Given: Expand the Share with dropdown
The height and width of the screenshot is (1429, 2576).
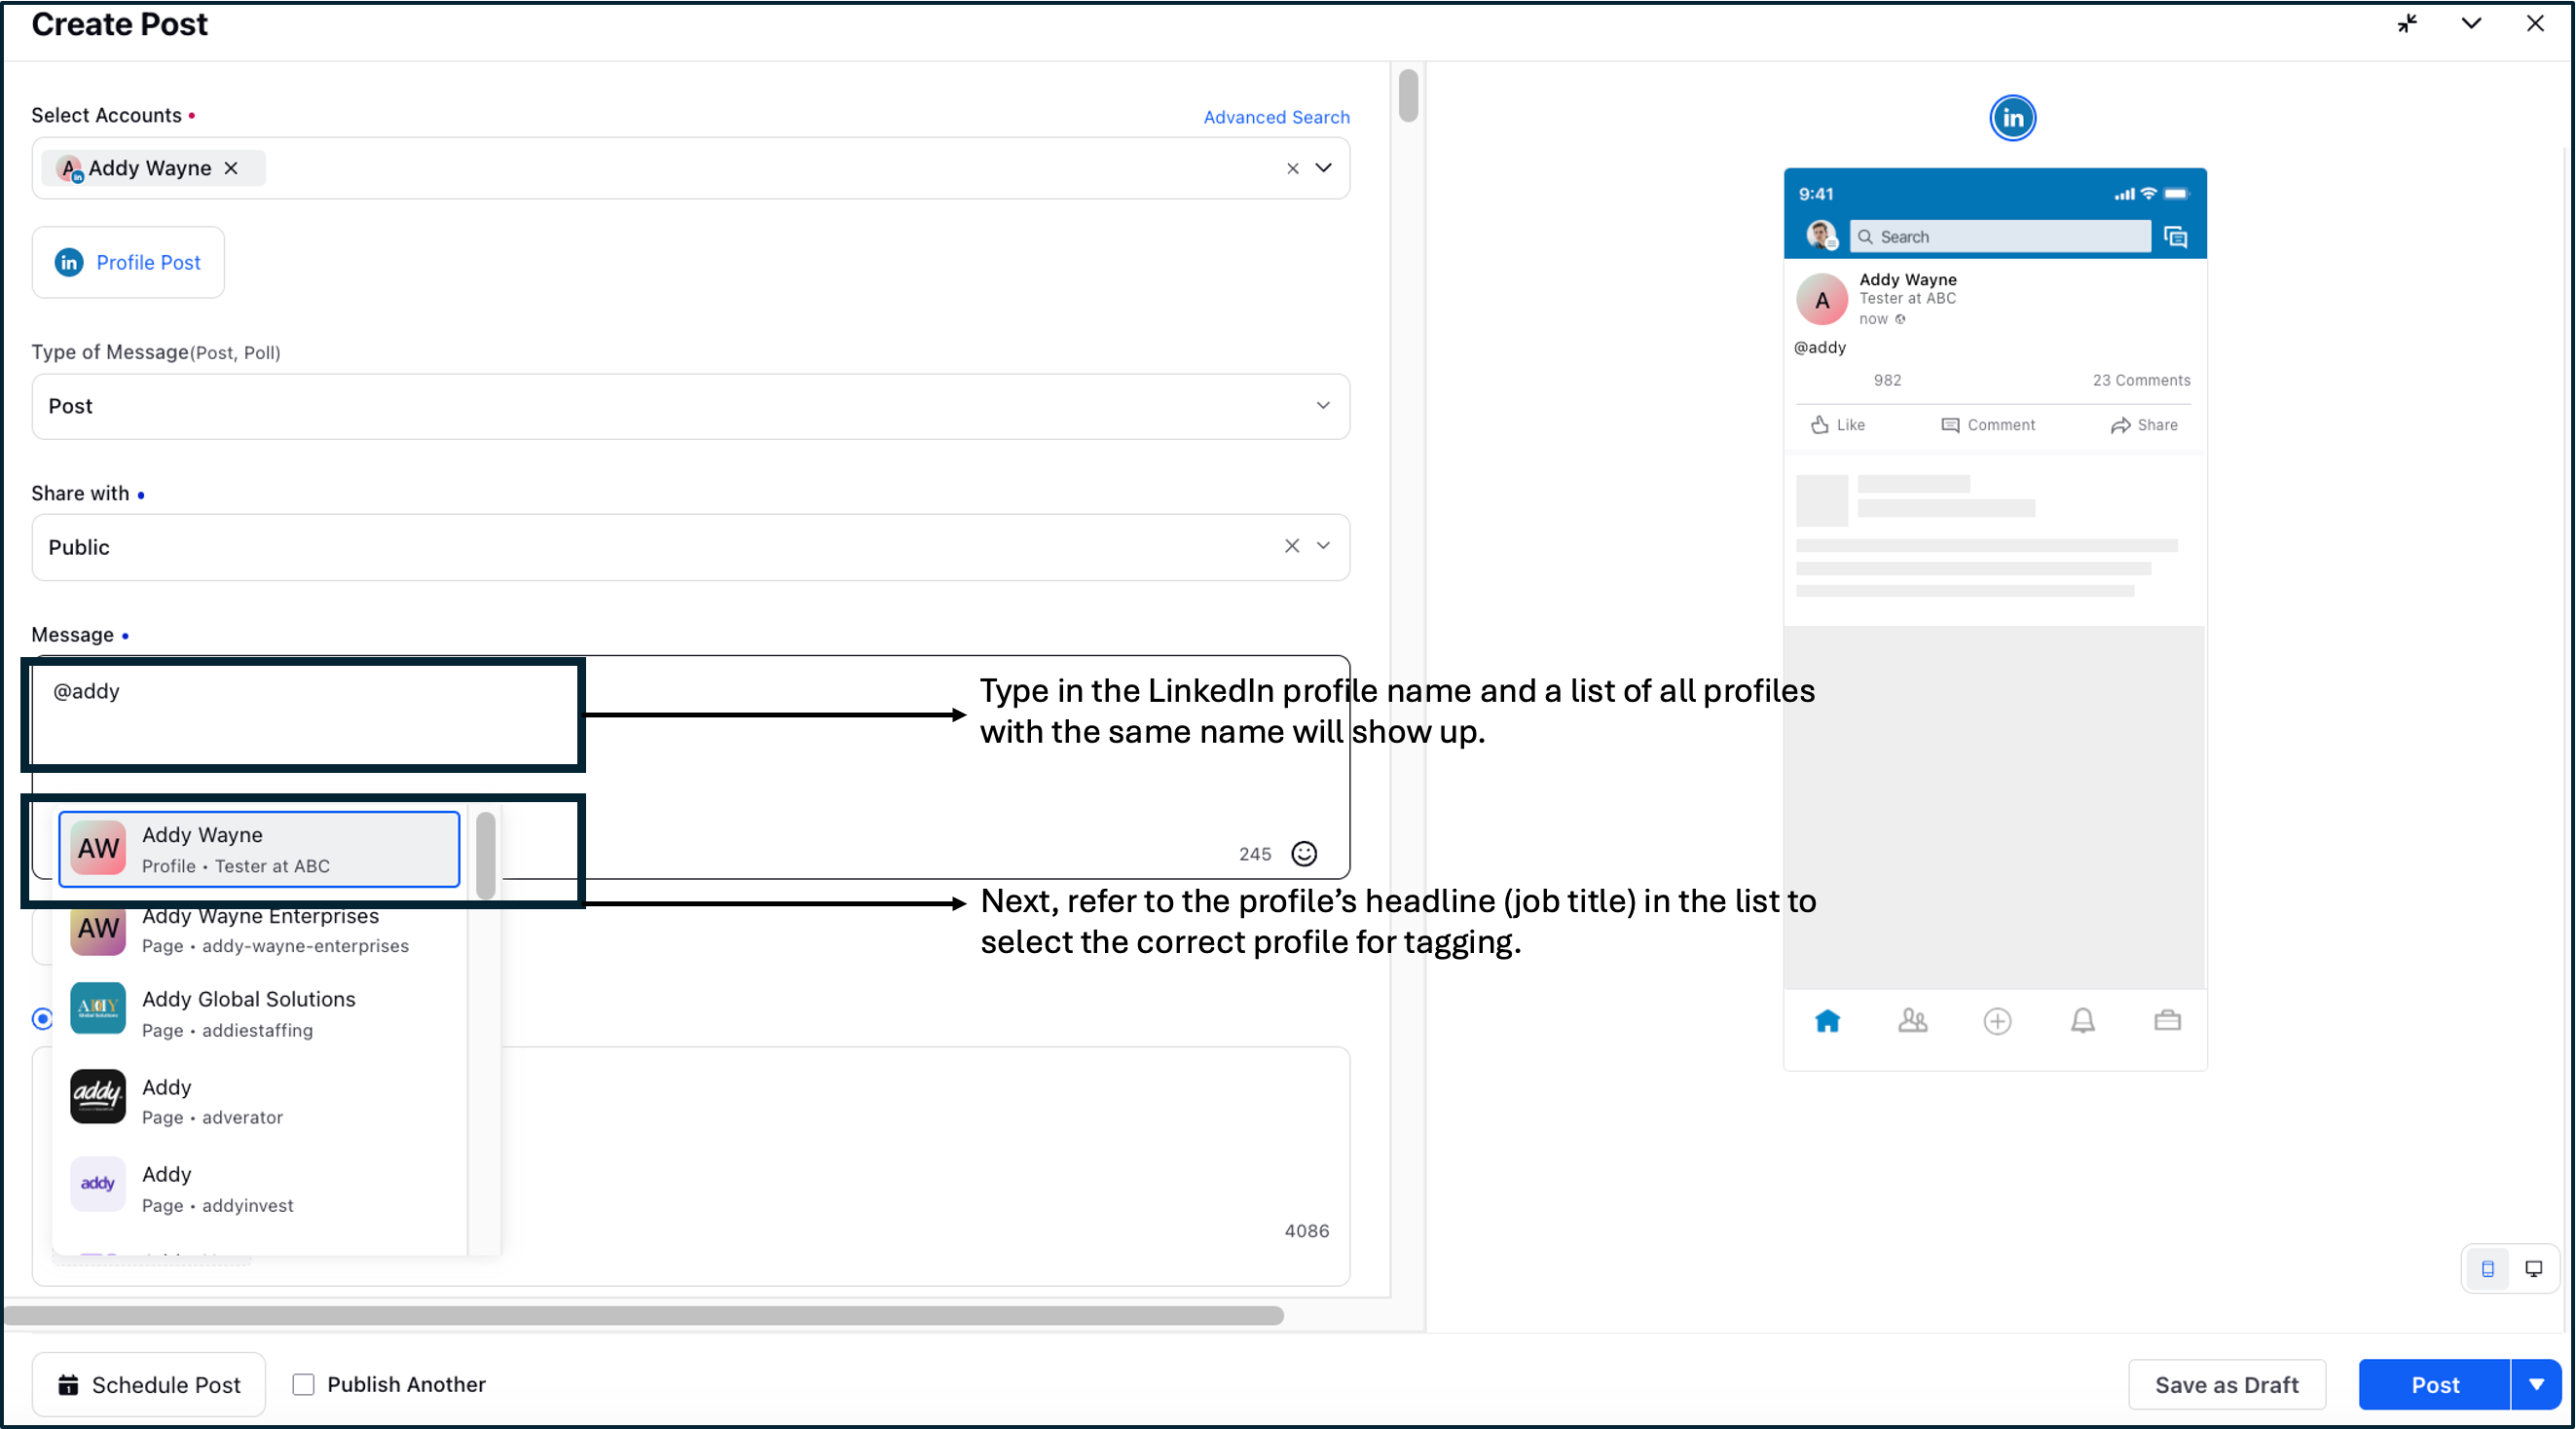Looking at the screenshot, I should (1323, 546).
